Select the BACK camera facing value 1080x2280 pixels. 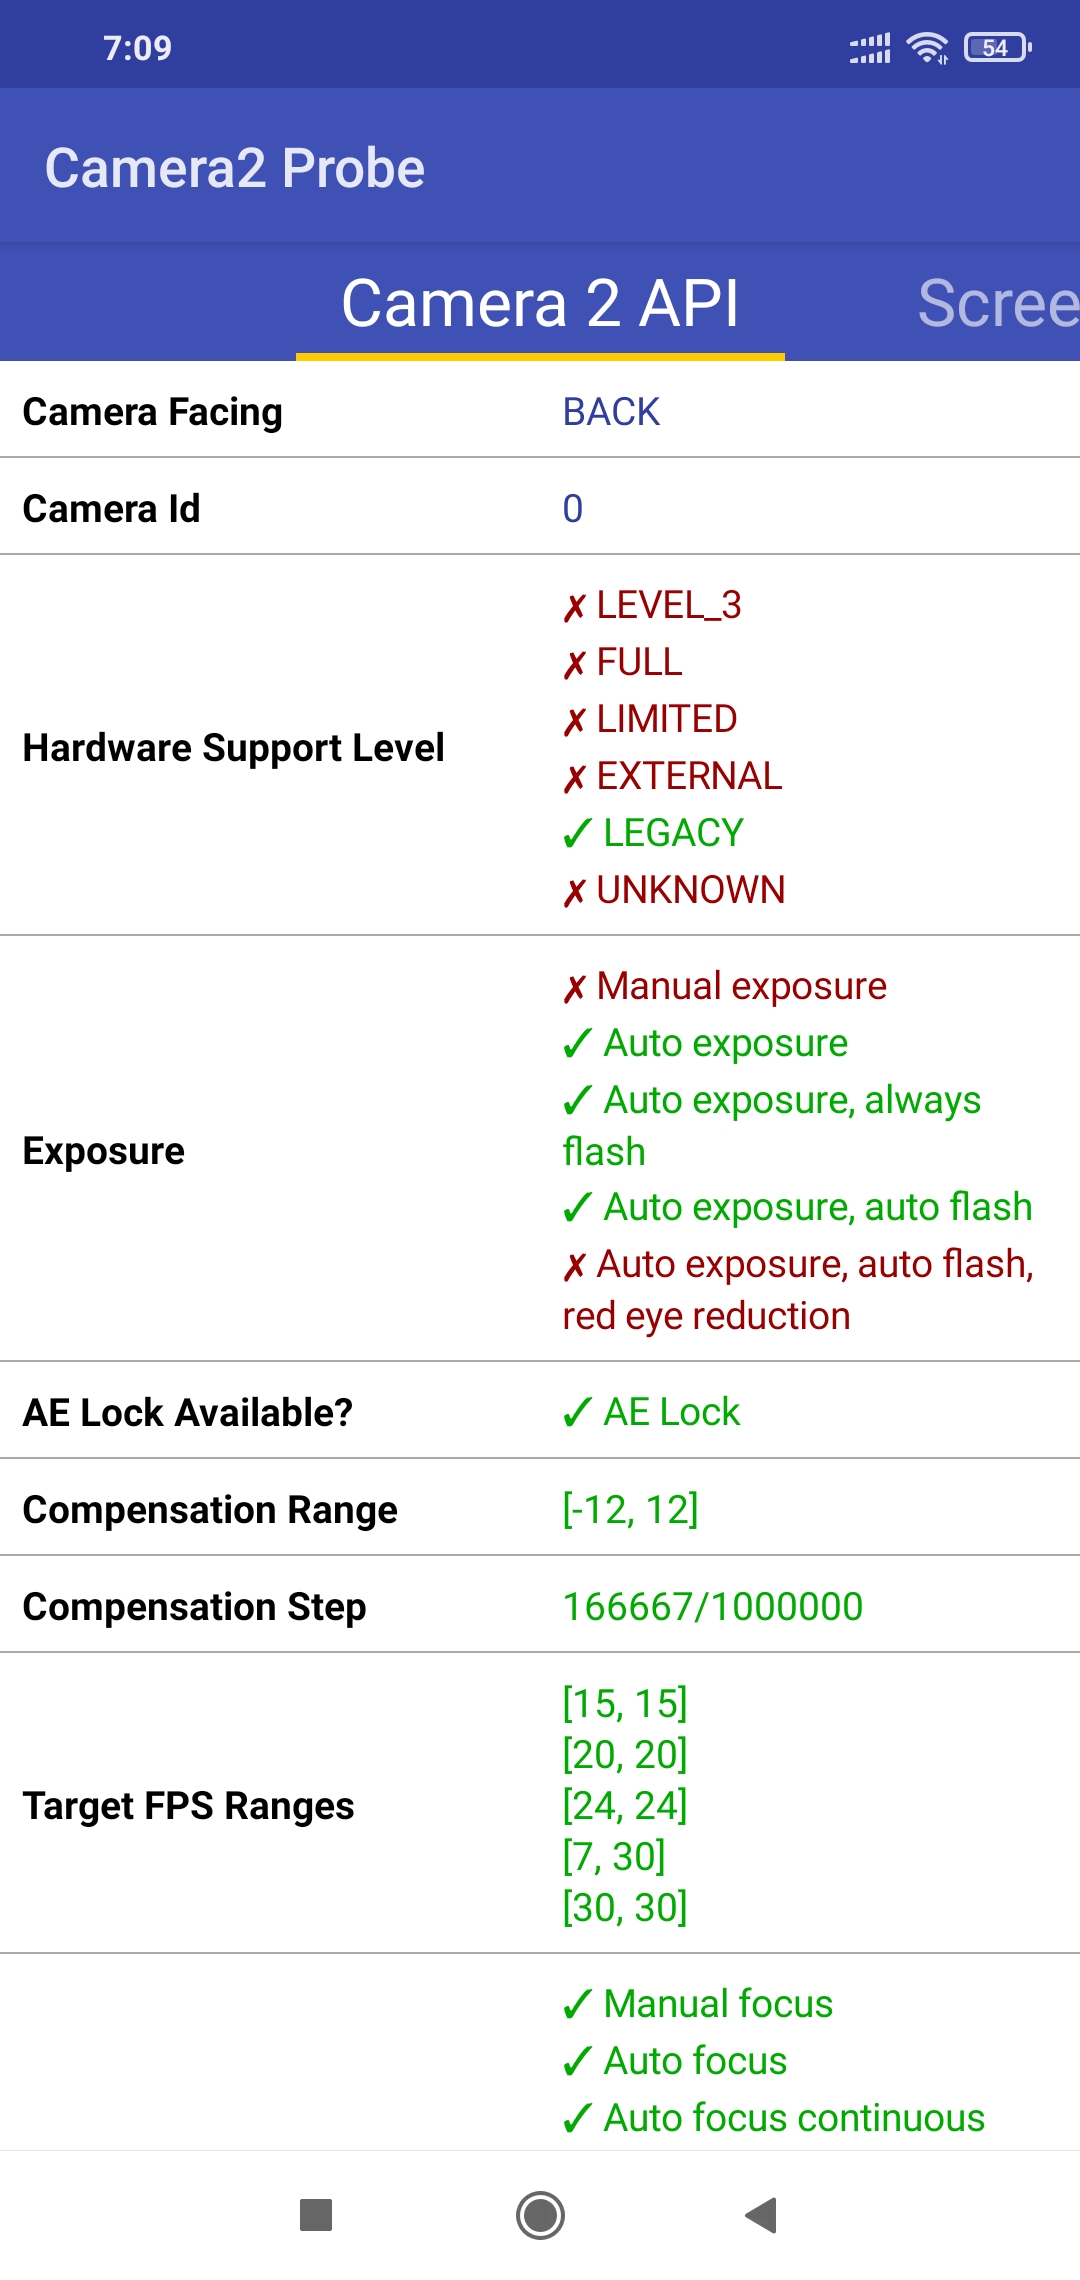pos(610,411)
